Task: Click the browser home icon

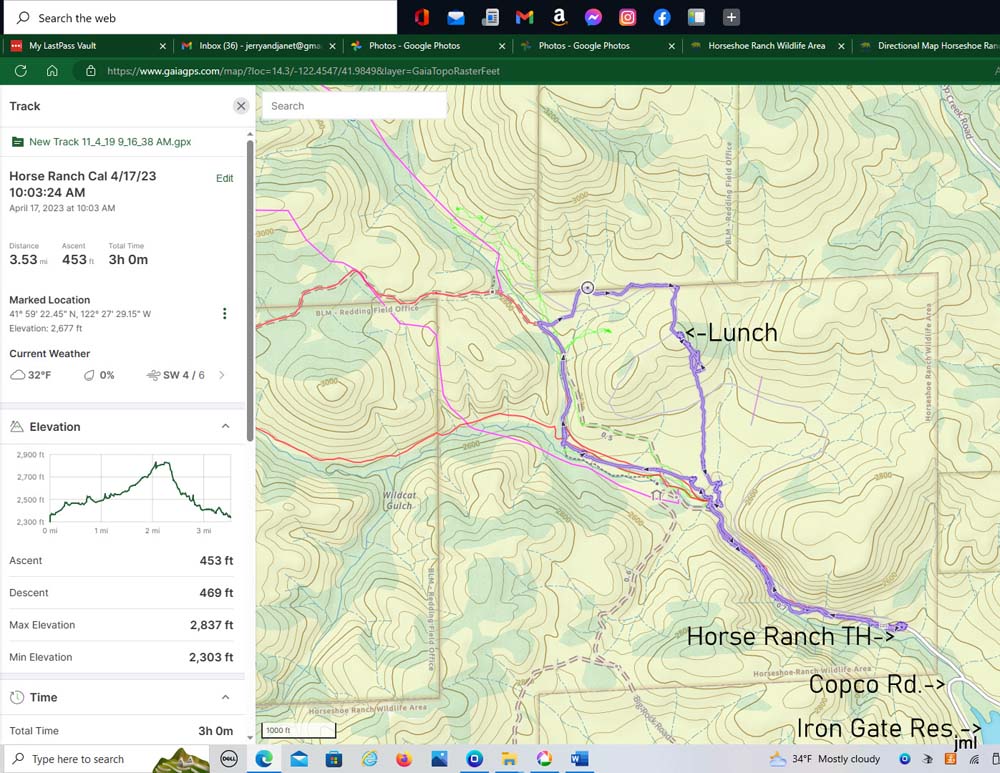Action: [x=52, y=71]
